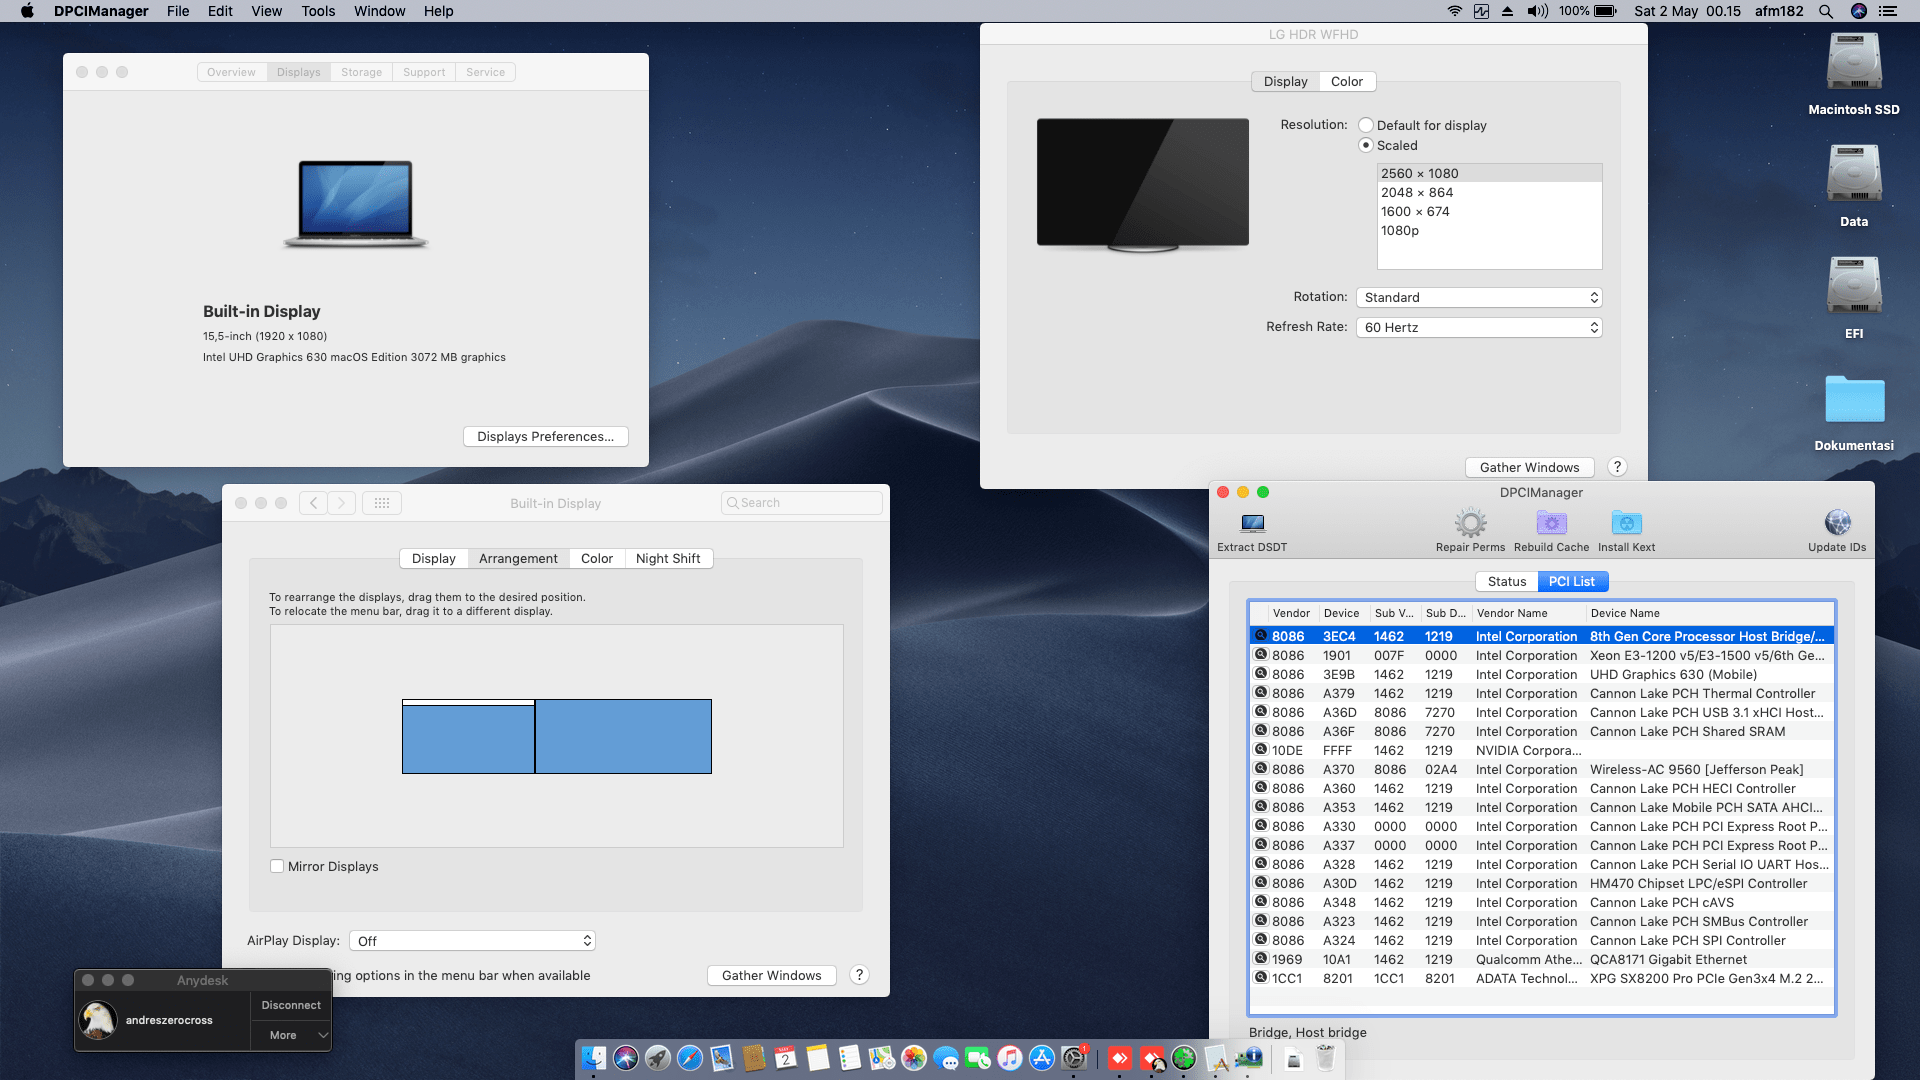Enable the Mirror Displays checkbox
The image size is (1920, 1080).
[x=277, y=866]
